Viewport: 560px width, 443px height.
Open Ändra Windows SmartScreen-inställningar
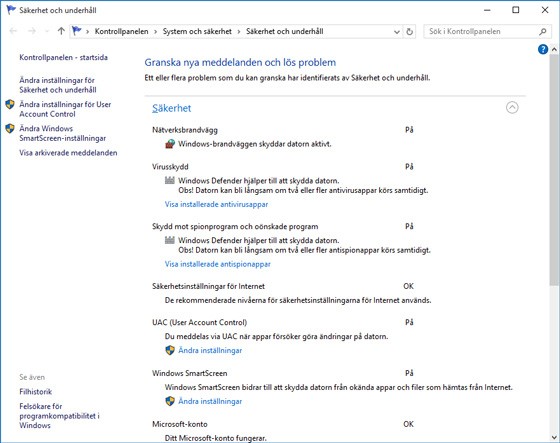62,133
